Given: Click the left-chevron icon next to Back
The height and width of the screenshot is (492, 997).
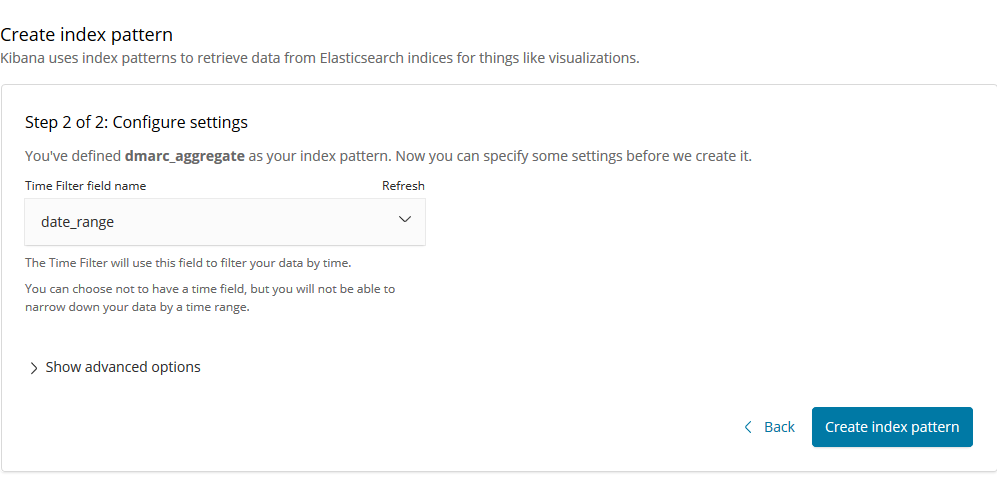Looking at the screenshot, I should coord(748,427).
